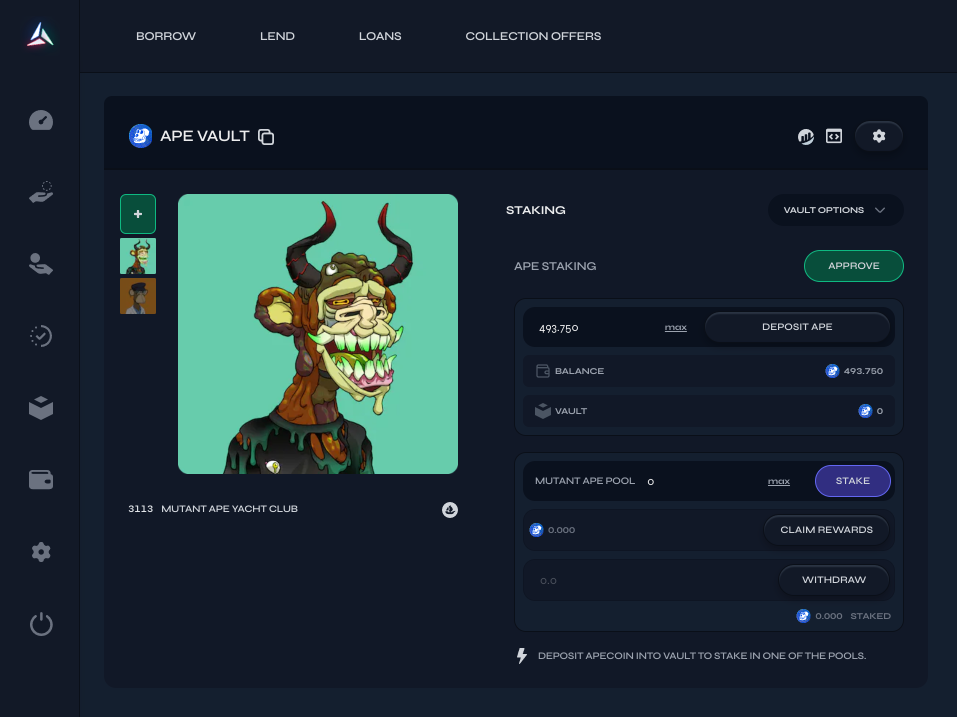Click the OpenSea icon beside Mutant Ape name
Image resolution: width=957 pixels, height=717 pixels.
point(450,510)
